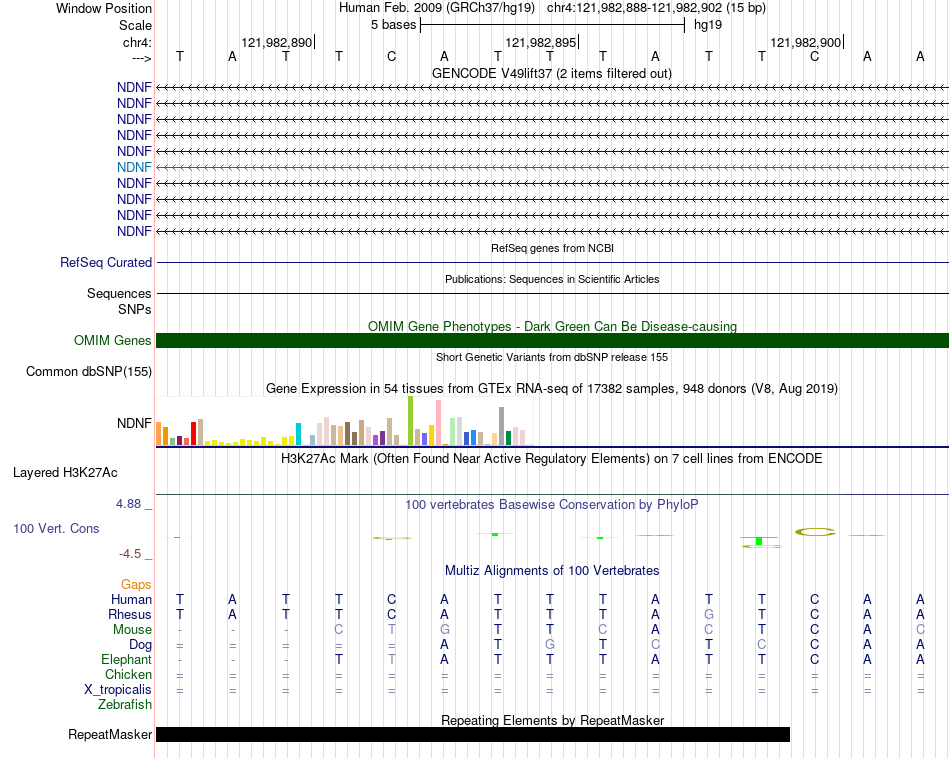Screen dimensions: 950x758
Task: Click the Common dbSNP(155) track label
Action: pyautogui.click(x=88, y=371)
